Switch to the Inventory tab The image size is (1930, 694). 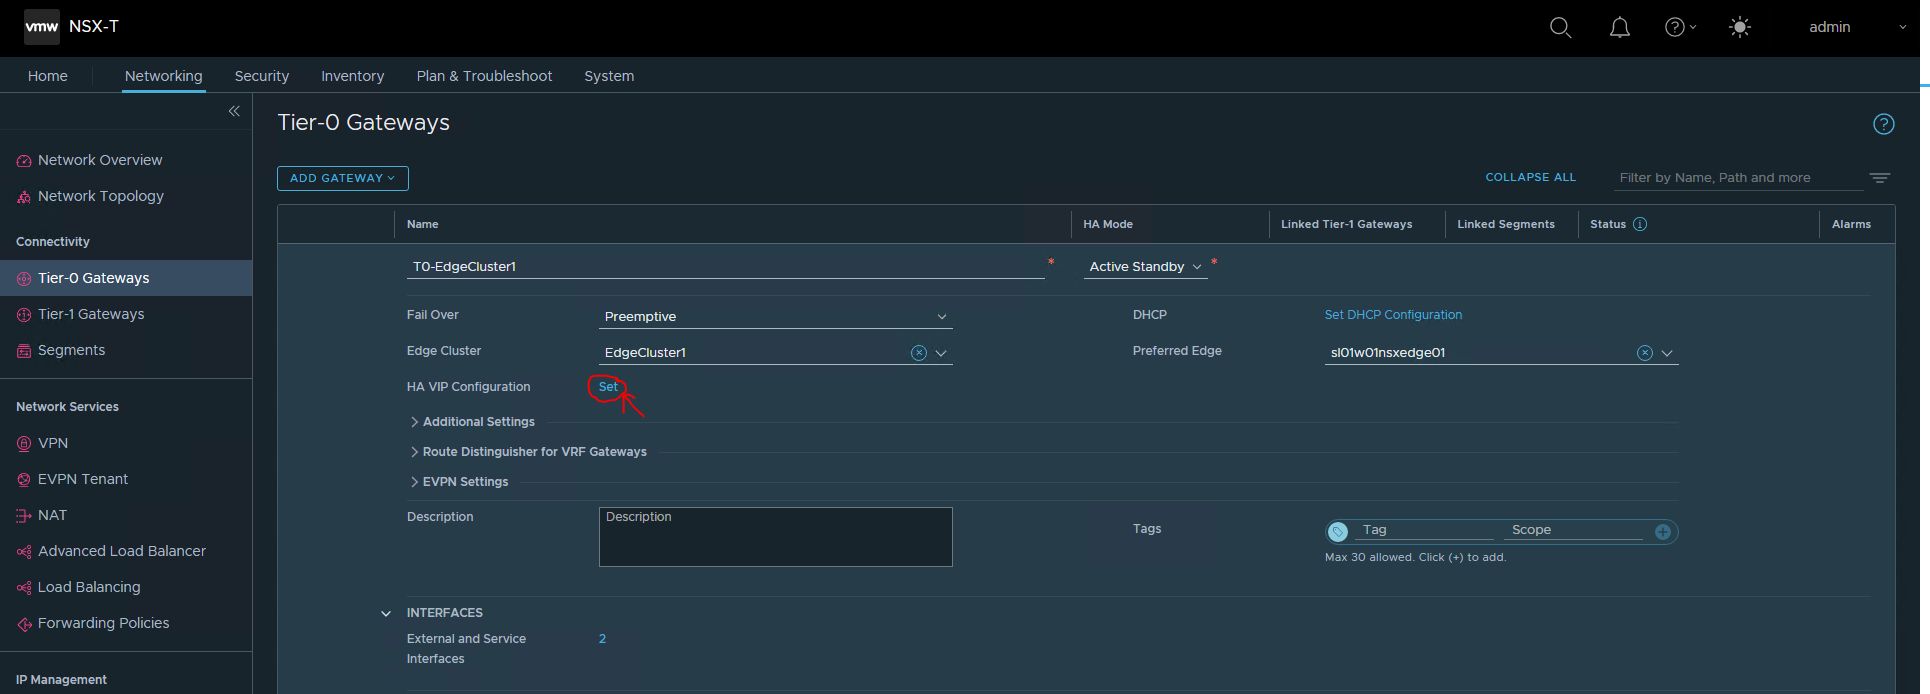[x=352, y=76]
